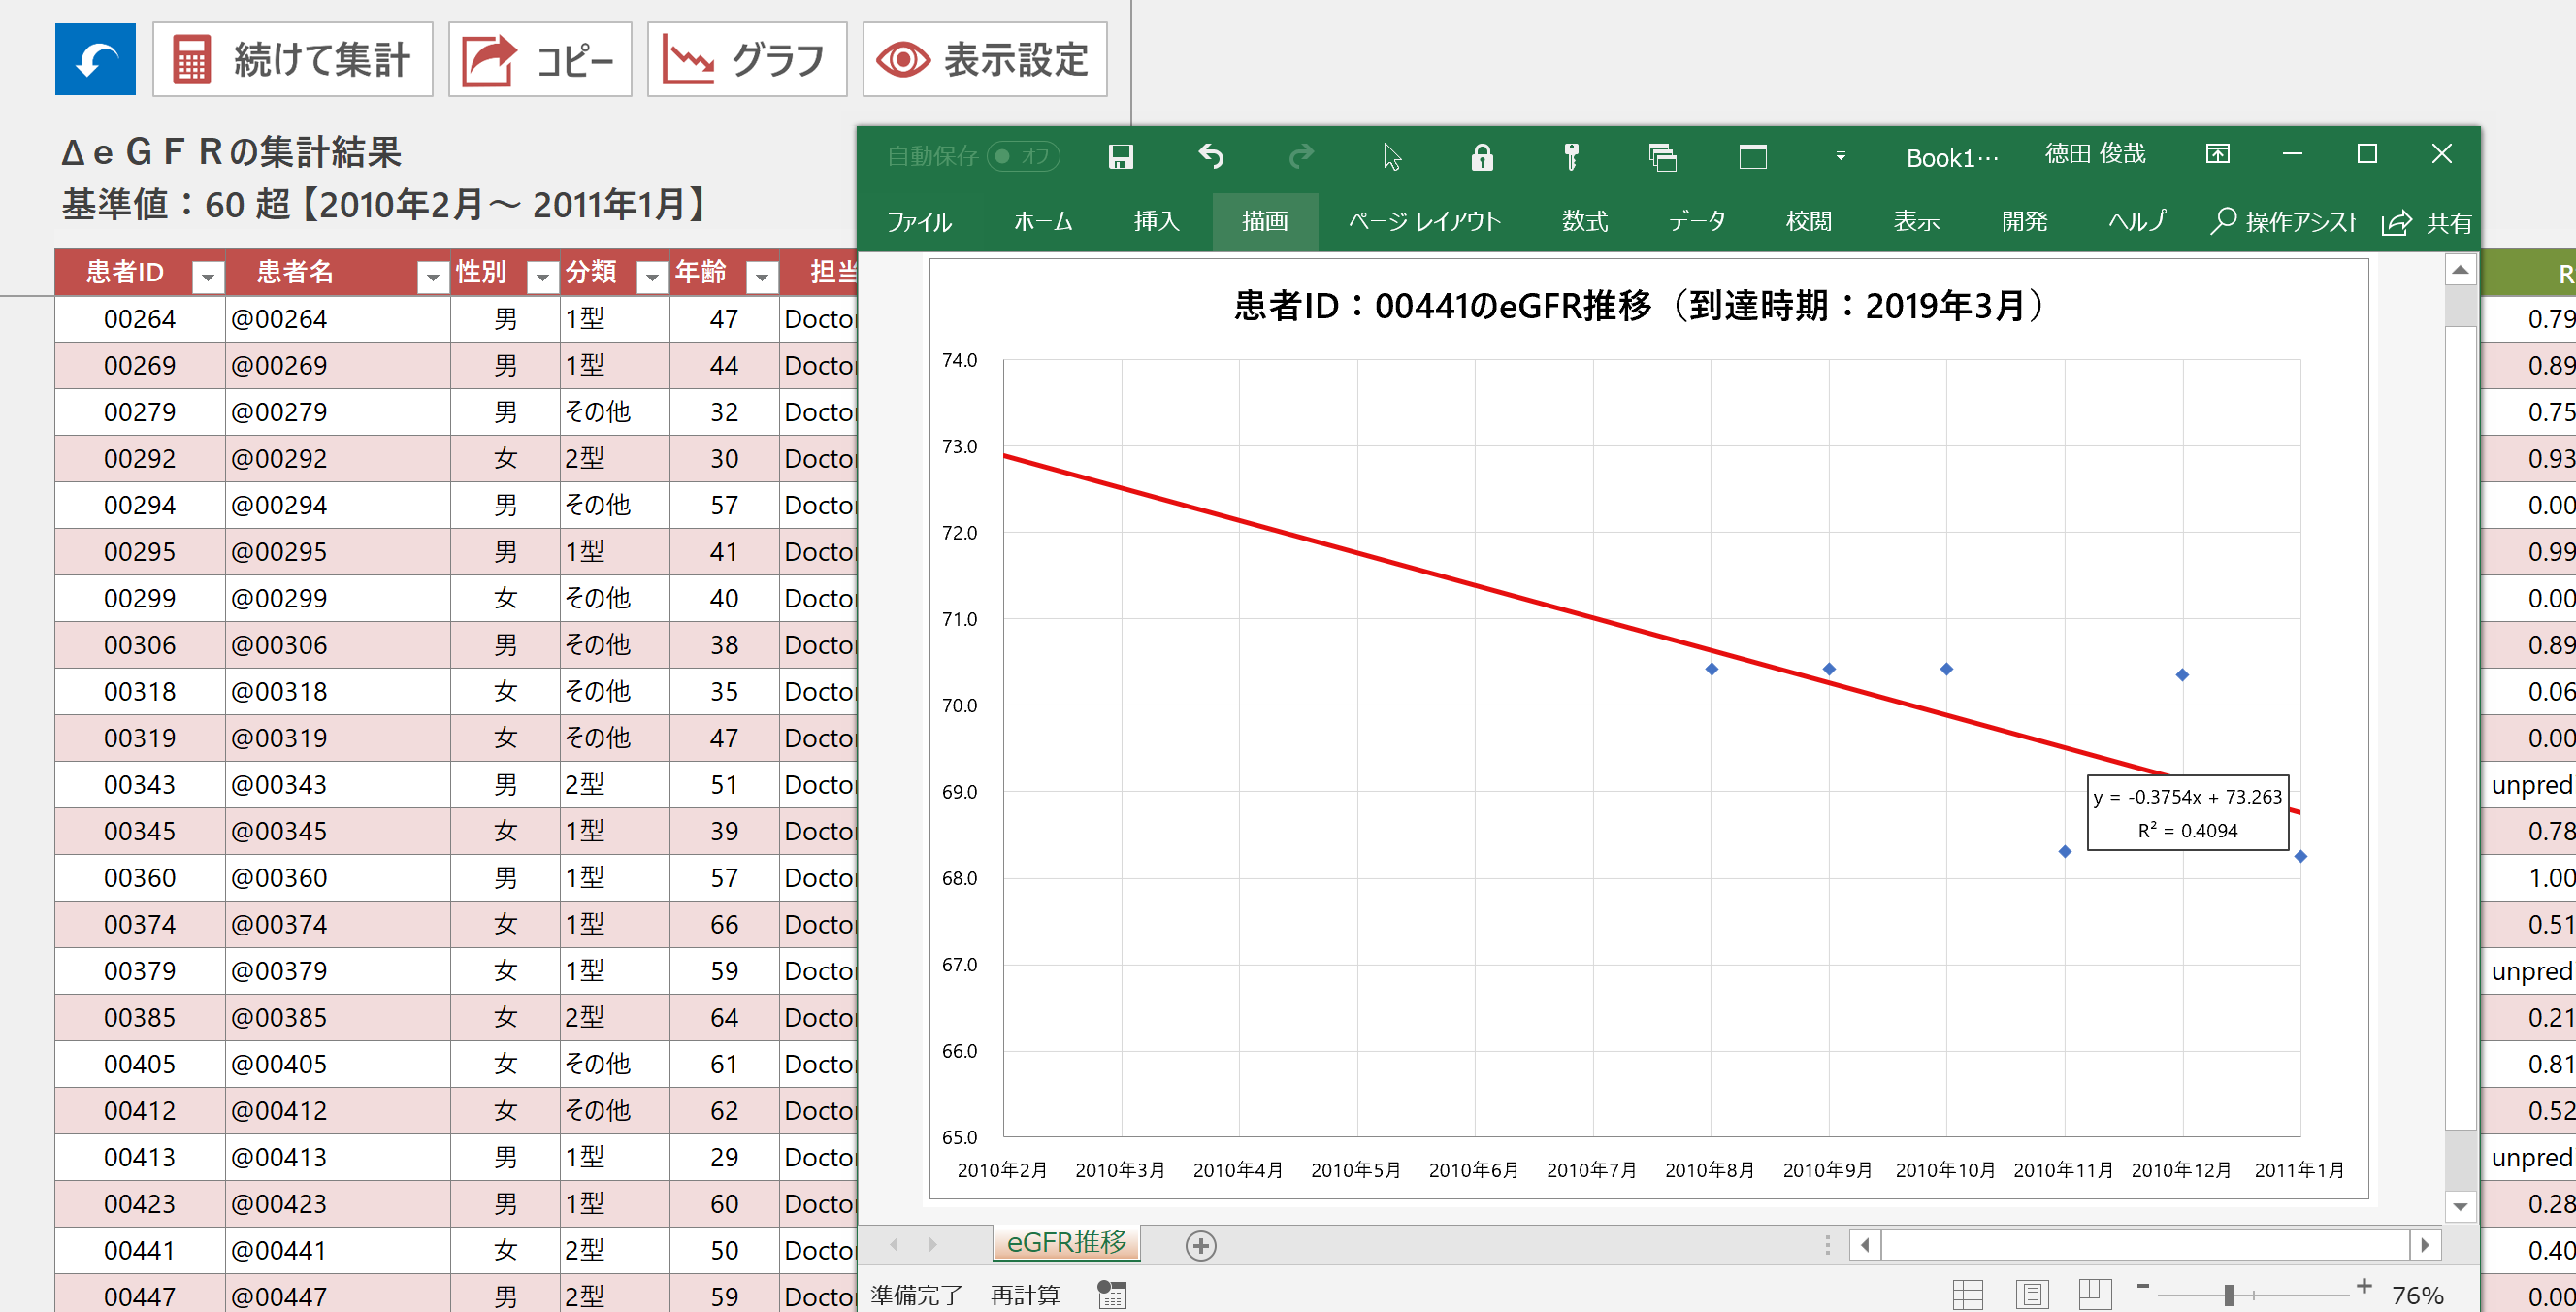2576x1312 pixels.
Task: Expand the 性別 column filter dropdown
Action: (542, 276)
